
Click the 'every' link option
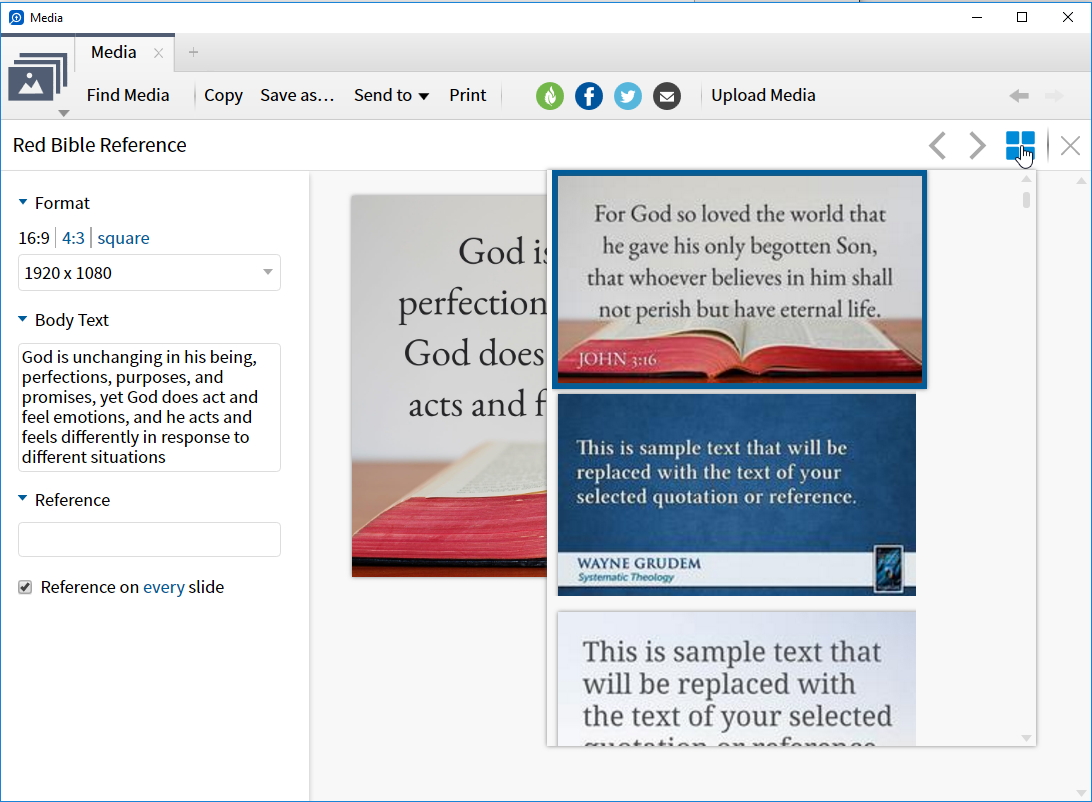point(164,588)
